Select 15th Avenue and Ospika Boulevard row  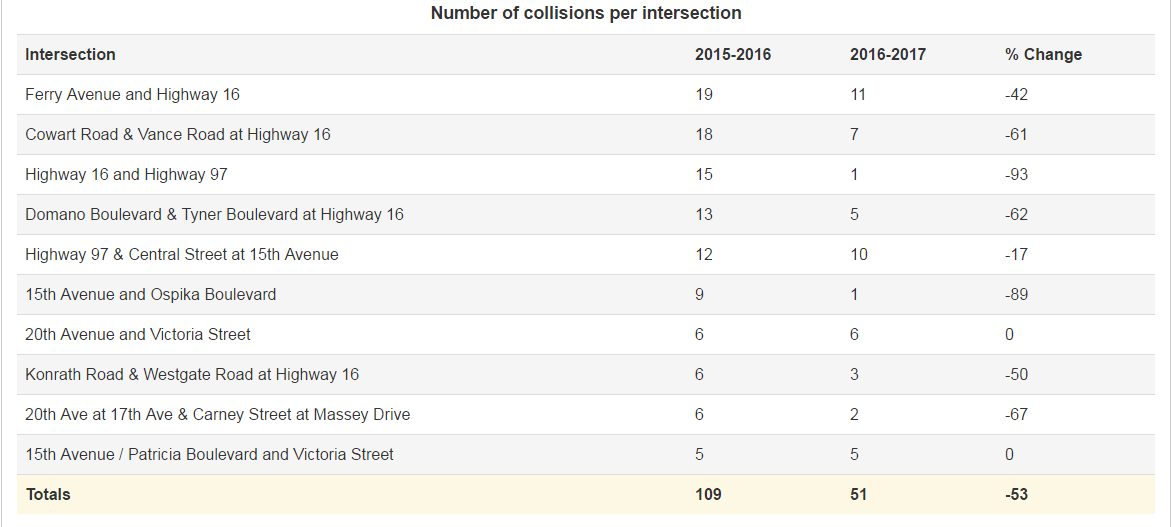pyautogui.click(x=586, y=295)
